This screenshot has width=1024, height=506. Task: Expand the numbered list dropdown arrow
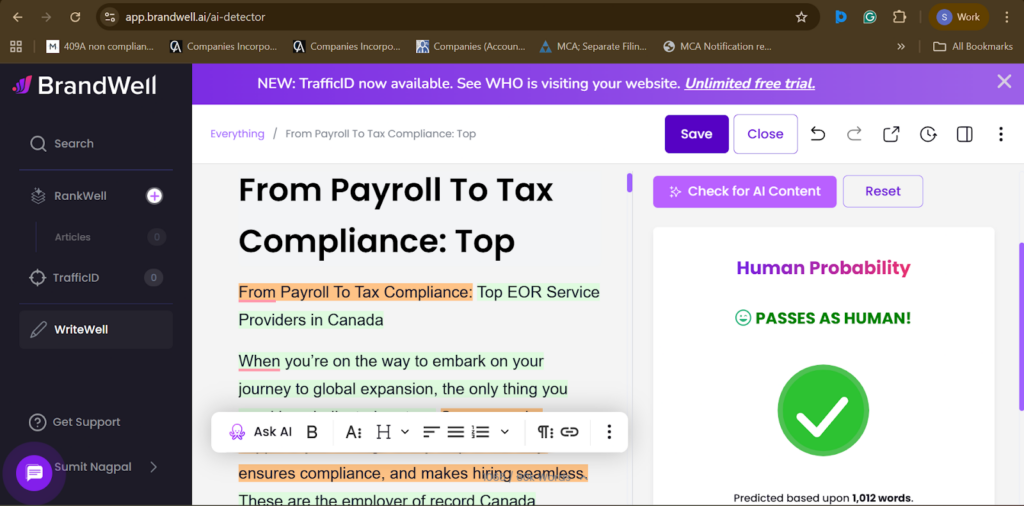(505, 432)
